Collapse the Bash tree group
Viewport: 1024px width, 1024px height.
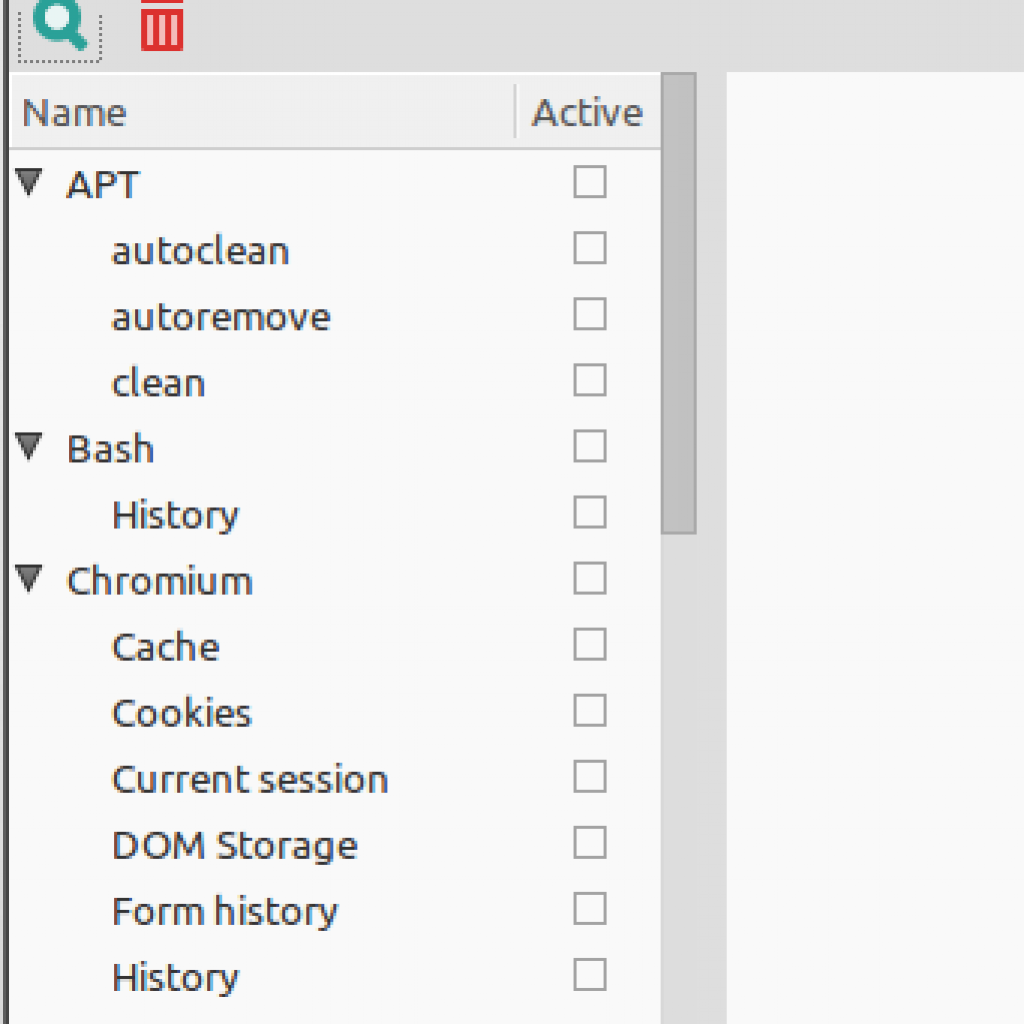click(x=29, y=447)
